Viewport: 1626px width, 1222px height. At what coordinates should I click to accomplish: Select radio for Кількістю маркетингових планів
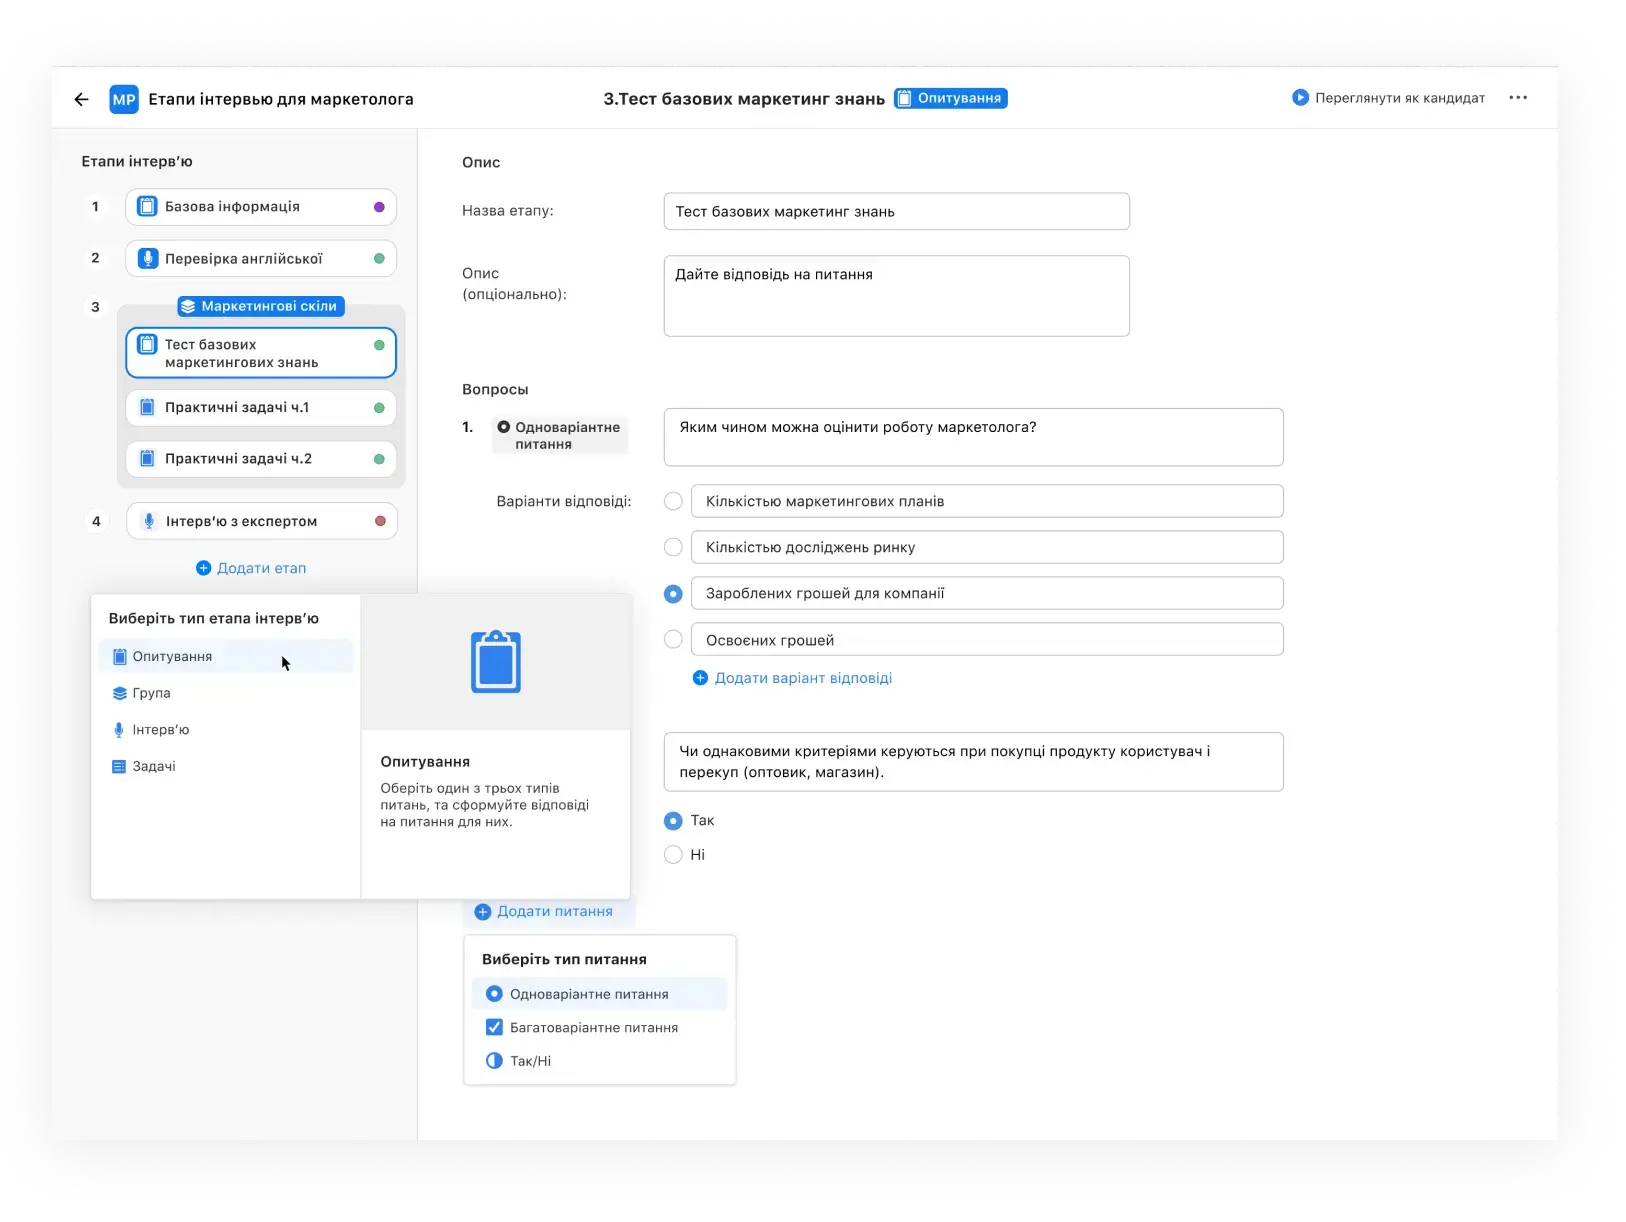click(x=673, y=501)
